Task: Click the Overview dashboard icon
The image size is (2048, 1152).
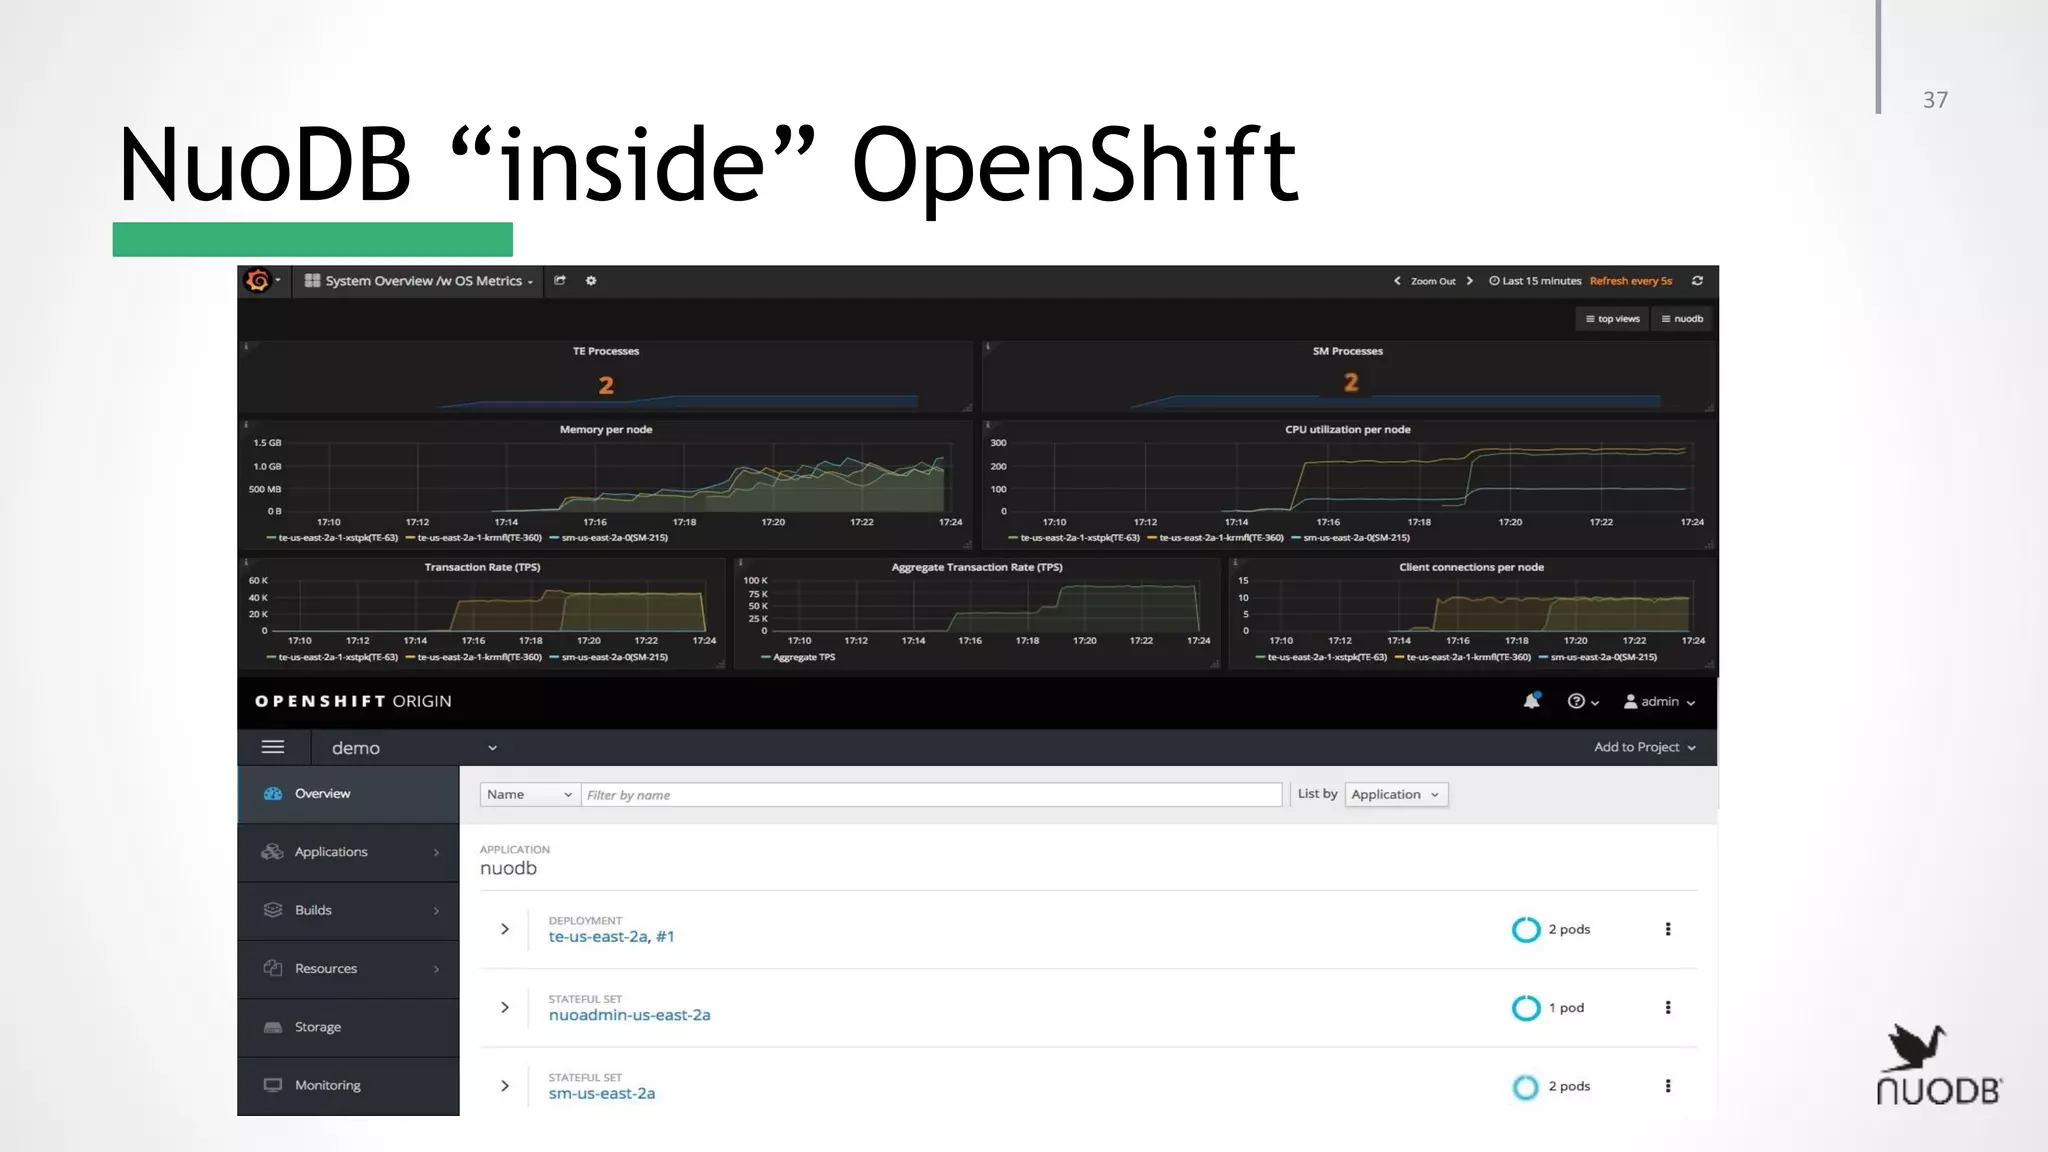Action: [273, 794]
